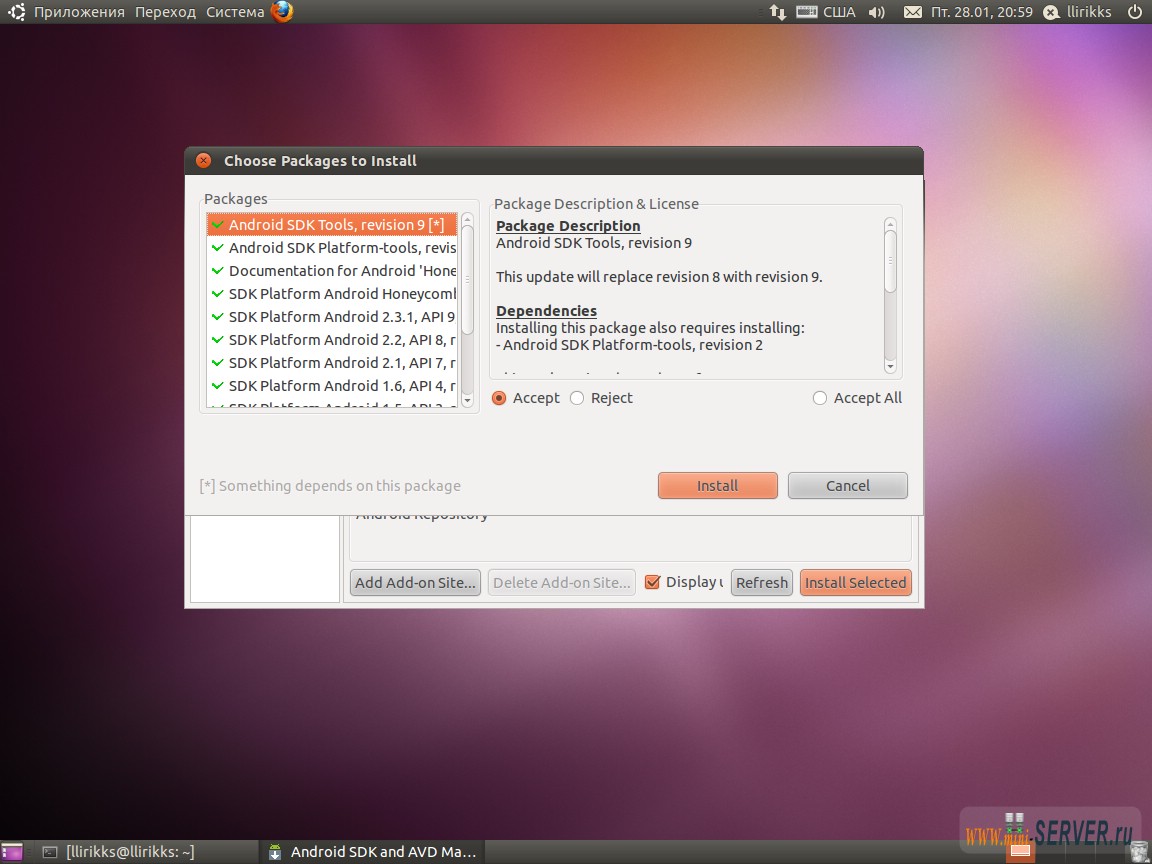The height and width of the screenshot is (864, 1152).
Task: Click the mail envelope indicator in the panel
Action: (912, 12)
